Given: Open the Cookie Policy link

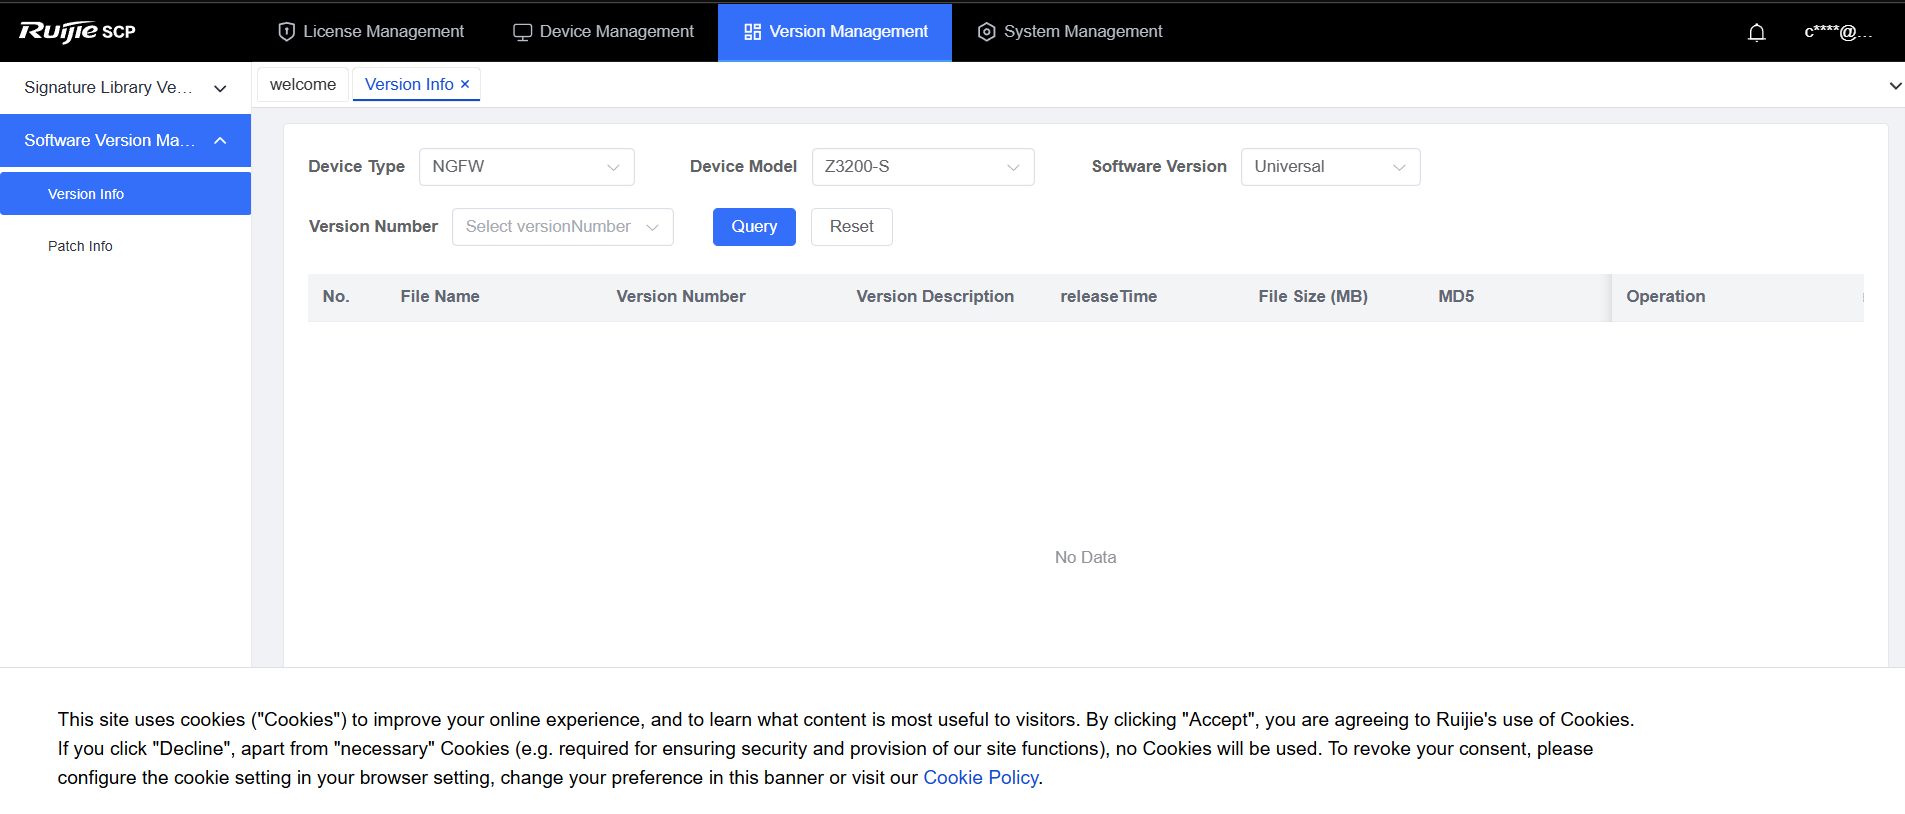Looking at the screenshot, I should (980, 778).
